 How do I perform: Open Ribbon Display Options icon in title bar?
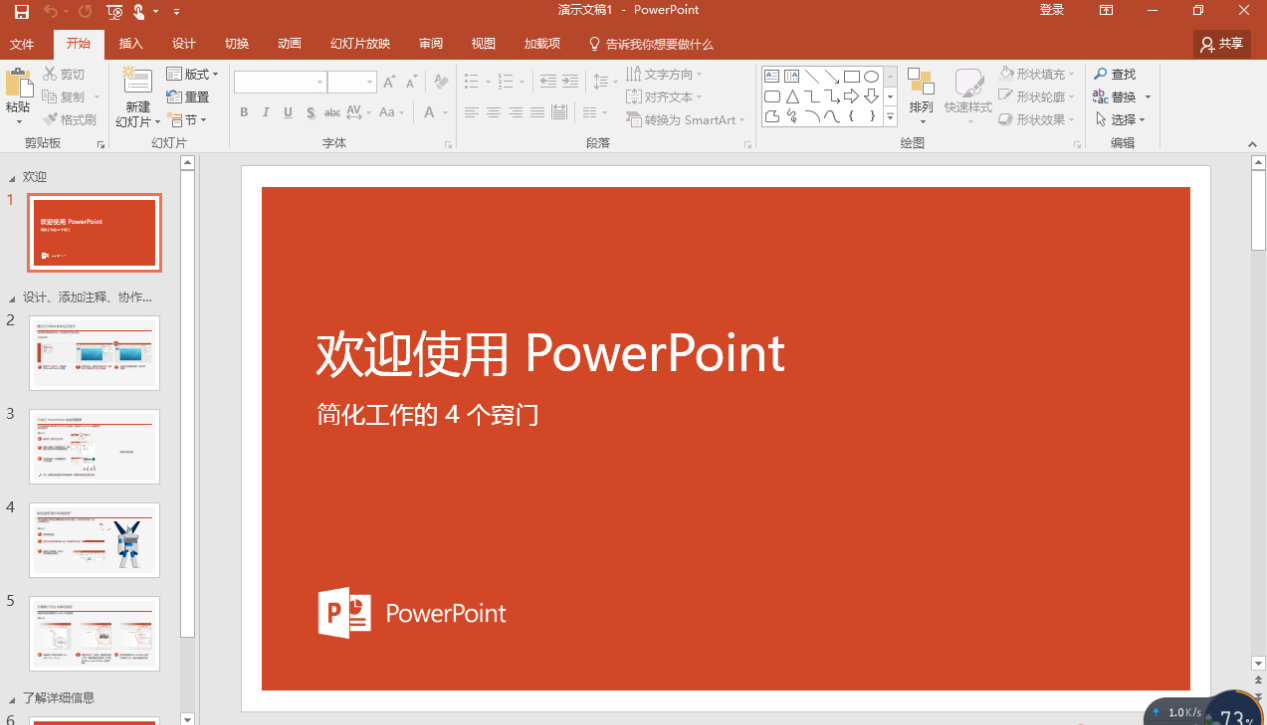click(x=1106, y=11)
